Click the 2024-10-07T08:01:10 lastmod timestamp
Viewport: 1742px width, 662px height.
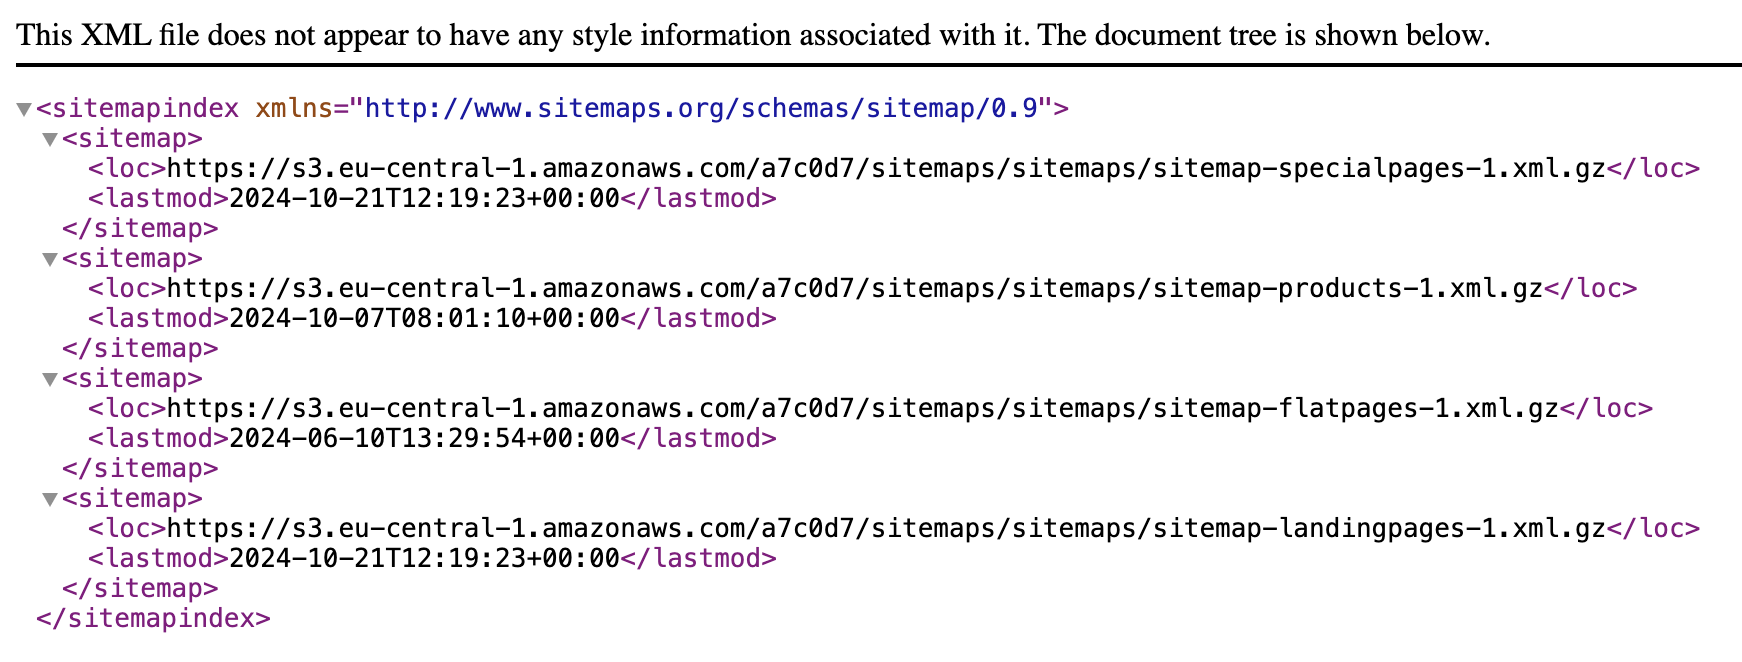point(424,318)
